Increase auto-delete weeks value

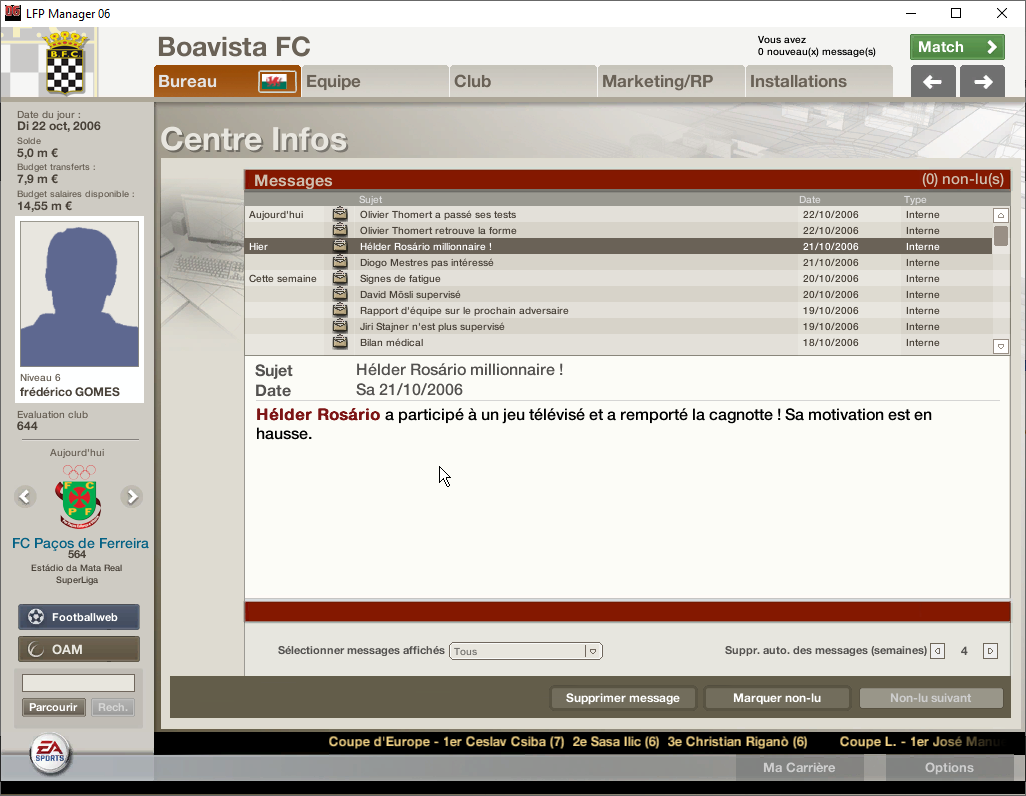coord(990,651)
